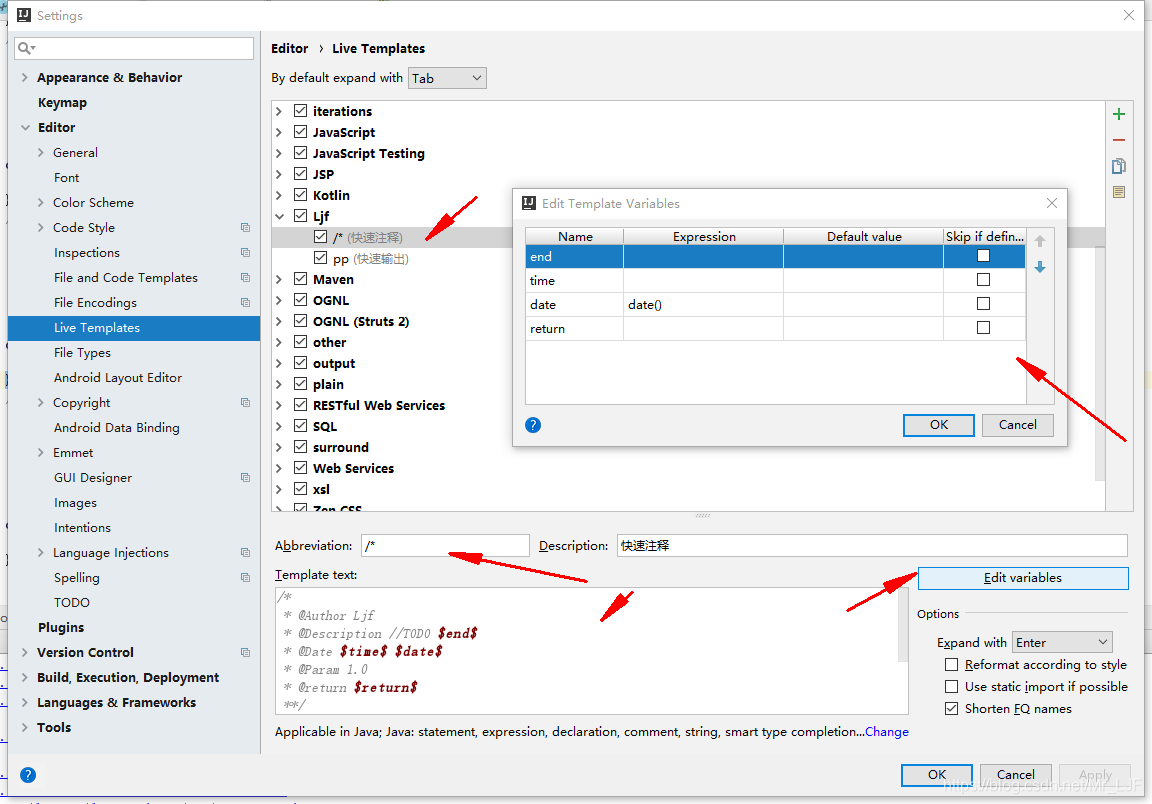This screenshot has height=804, width=1152.
Task: Click project-level icon beside Spelling
Action: [x=245, y=578]
